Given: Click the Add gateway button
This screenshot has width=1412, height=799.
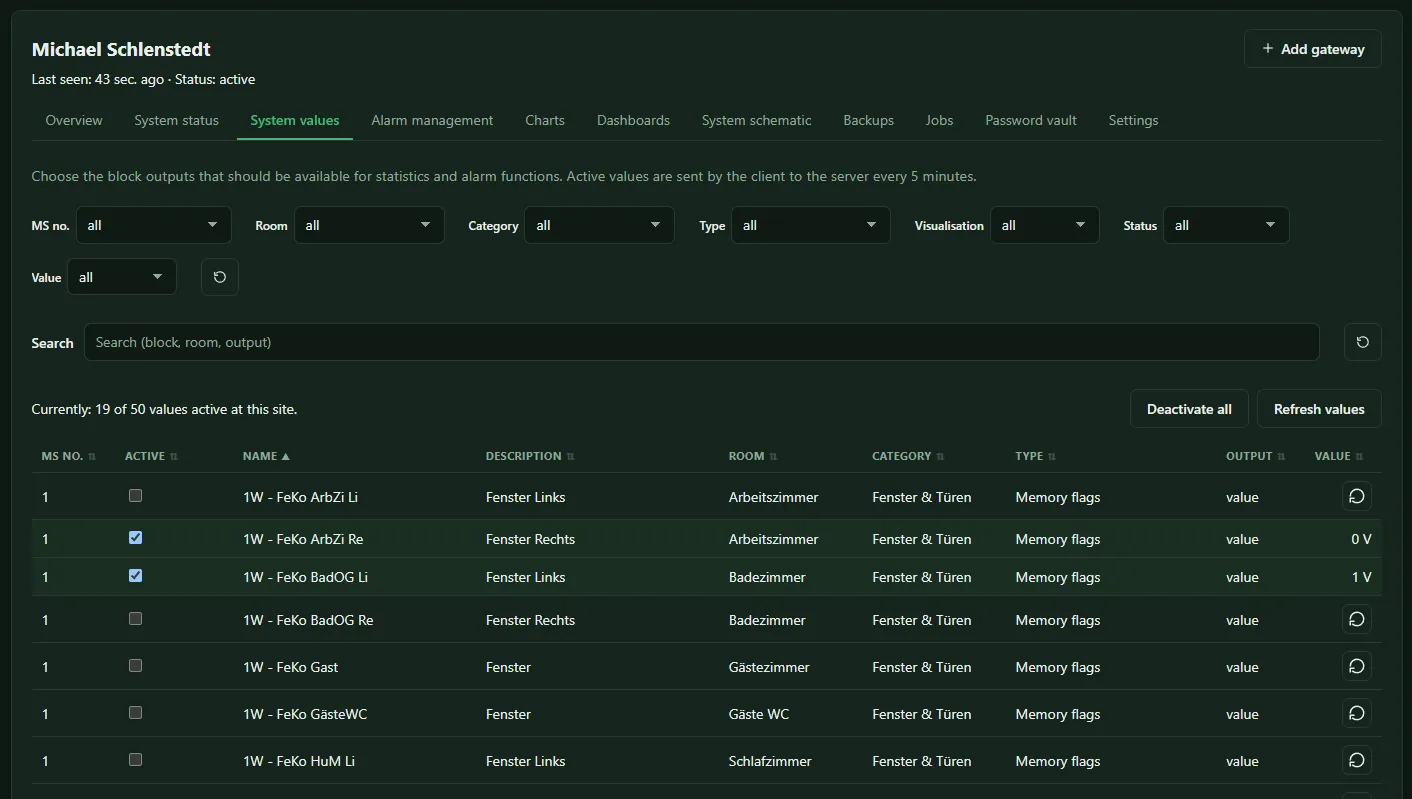Looking at the screenshot, I should click(x=1313, y=49).
